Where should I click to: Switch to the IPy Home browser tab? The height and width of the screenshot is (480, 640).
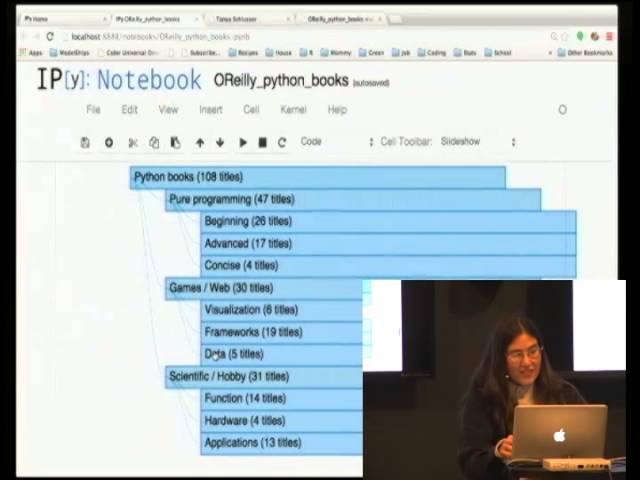pos(63,19)
